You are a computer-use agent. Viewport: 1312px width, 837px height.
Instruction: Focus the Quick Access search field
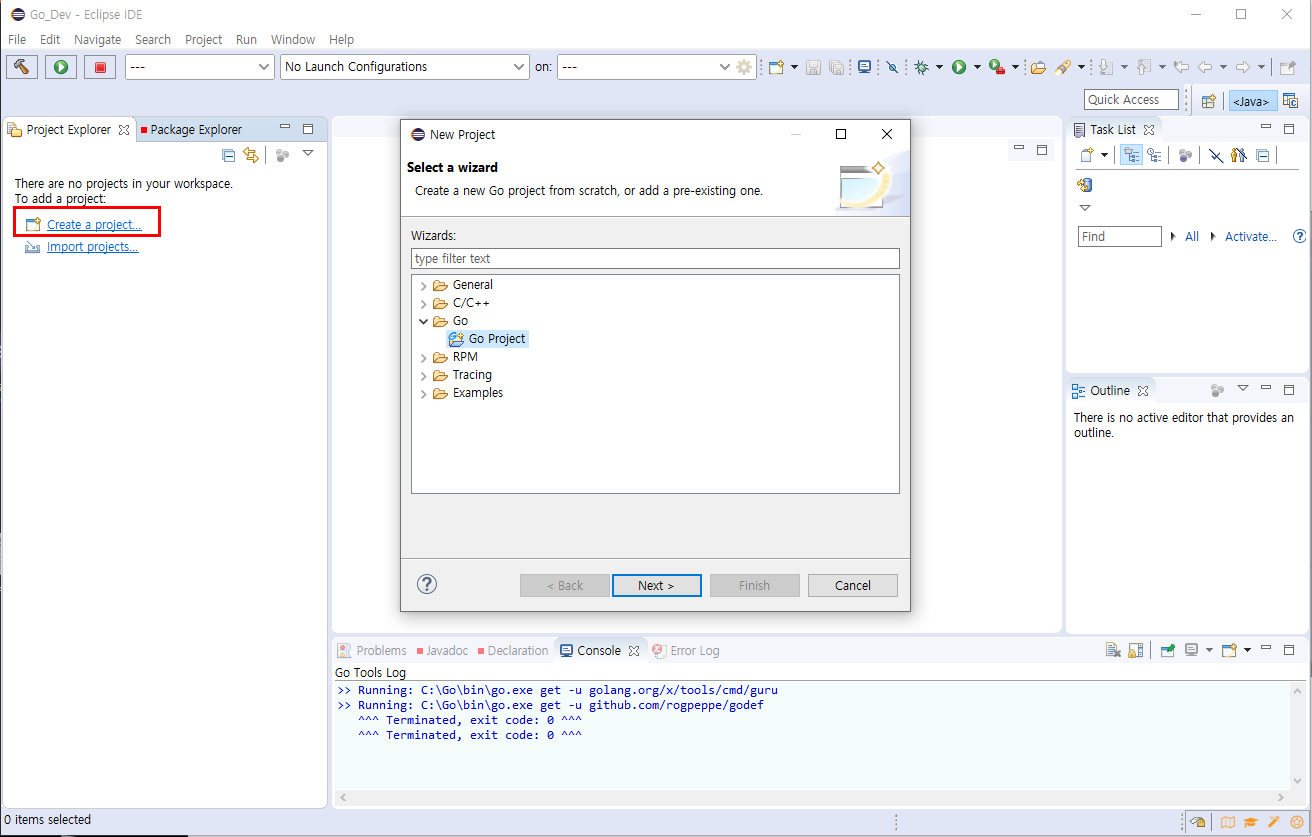click(x=1131, y=100)
